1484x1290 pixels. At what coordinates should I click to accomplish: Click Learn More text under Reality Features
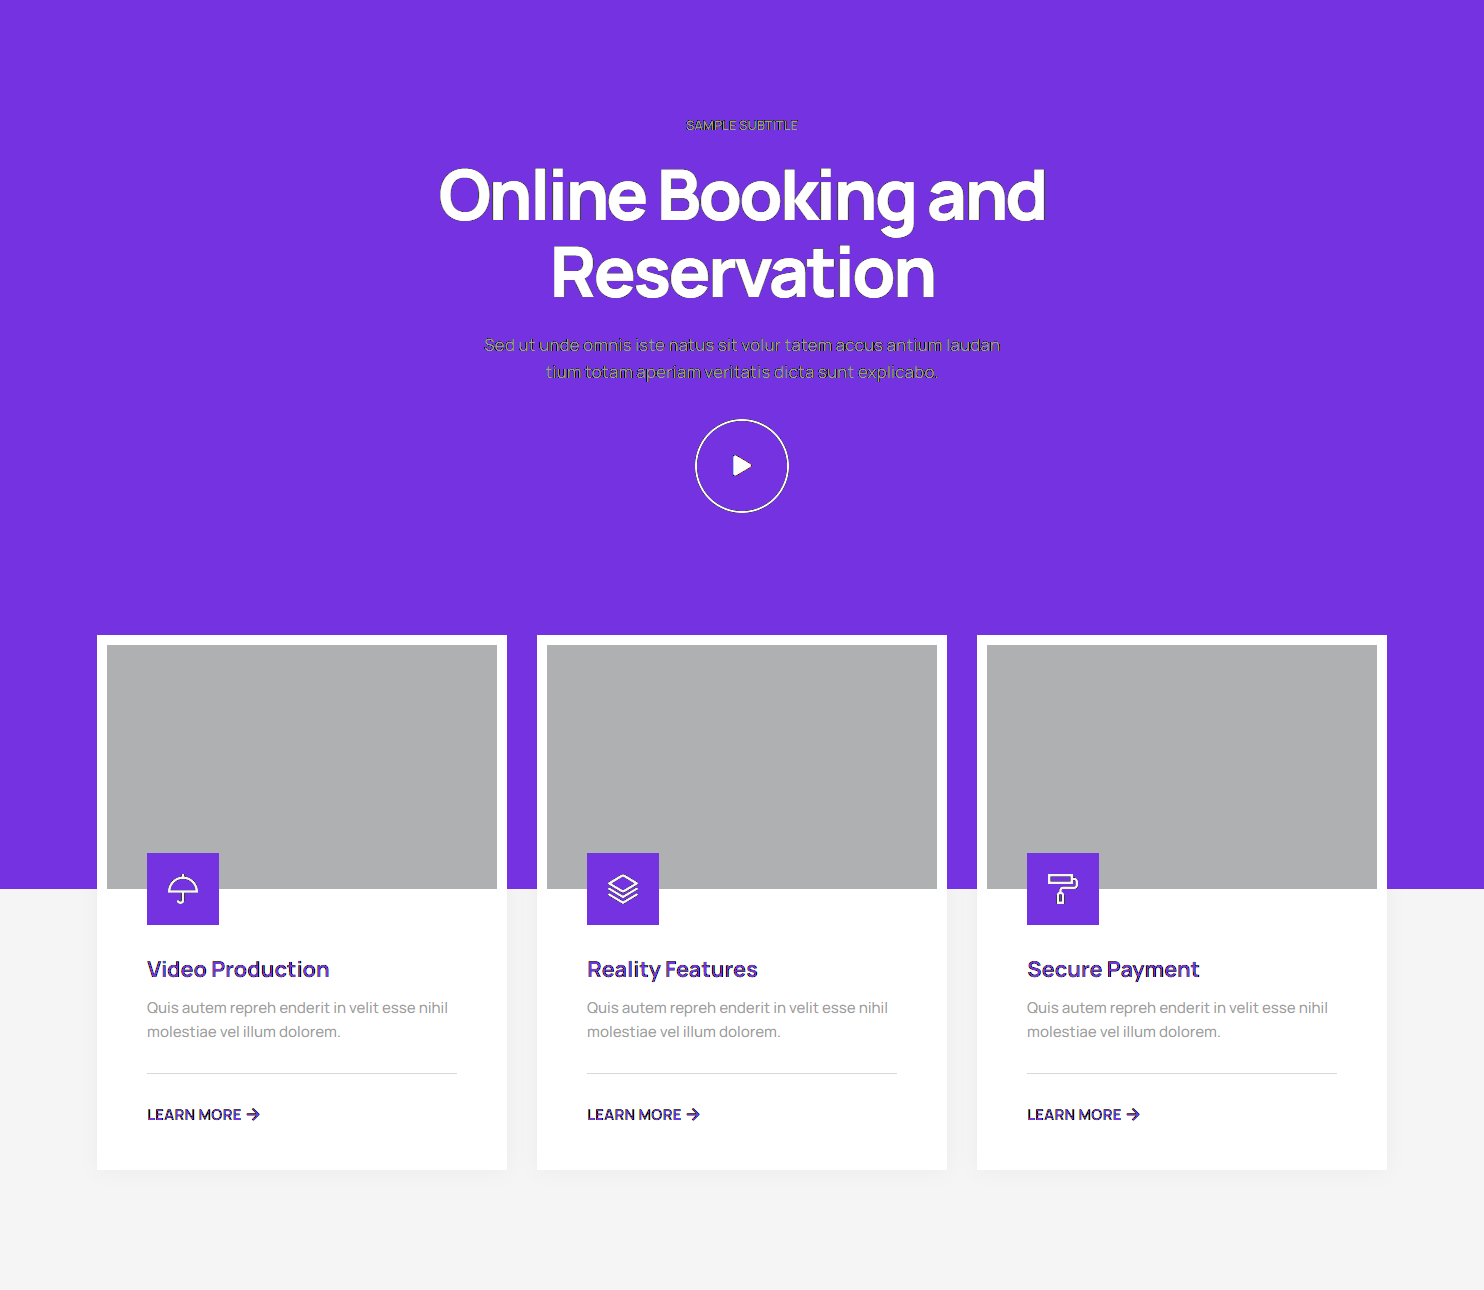[634, 1115]
